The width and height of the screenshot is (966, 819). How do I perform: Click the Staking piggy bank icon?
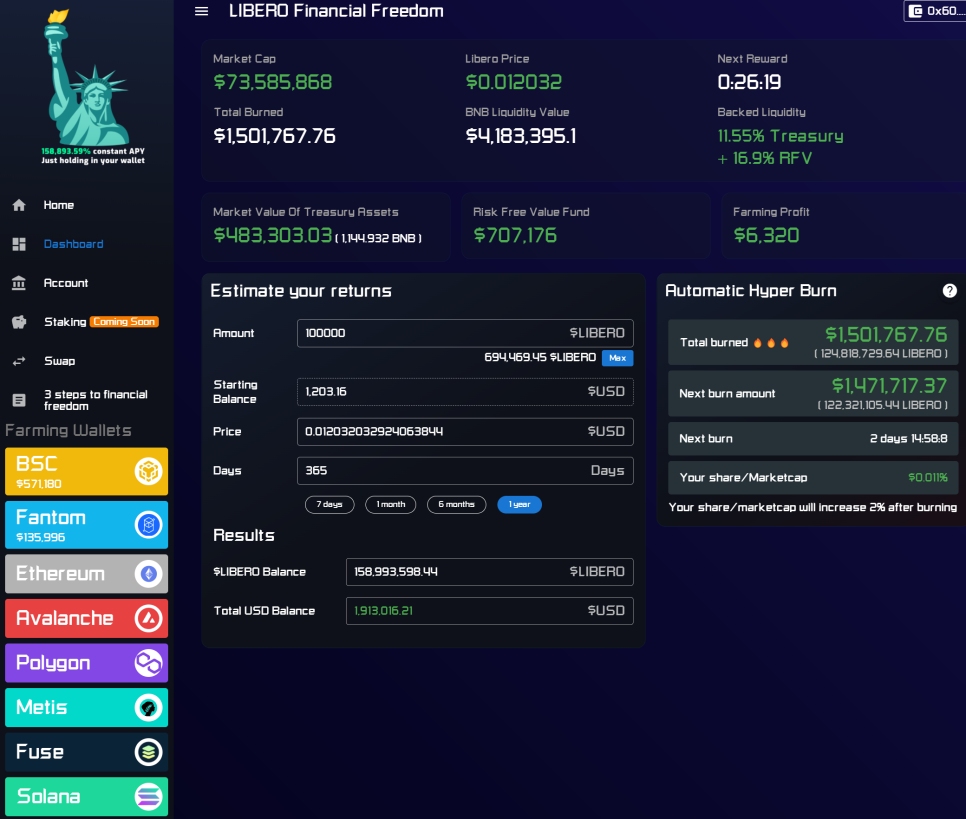coord(19,322)
